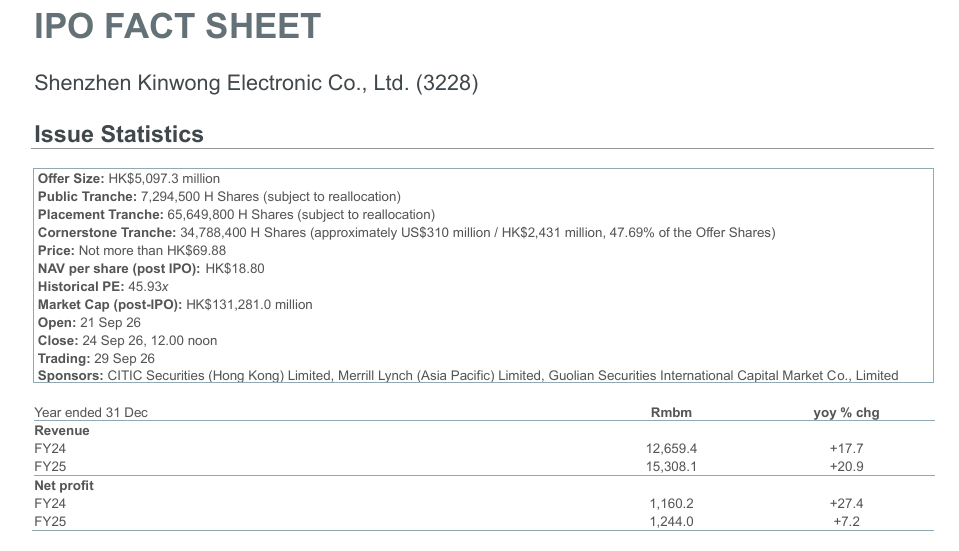
Task: Click the yoy % chg column header
Action: click(846, 413)
